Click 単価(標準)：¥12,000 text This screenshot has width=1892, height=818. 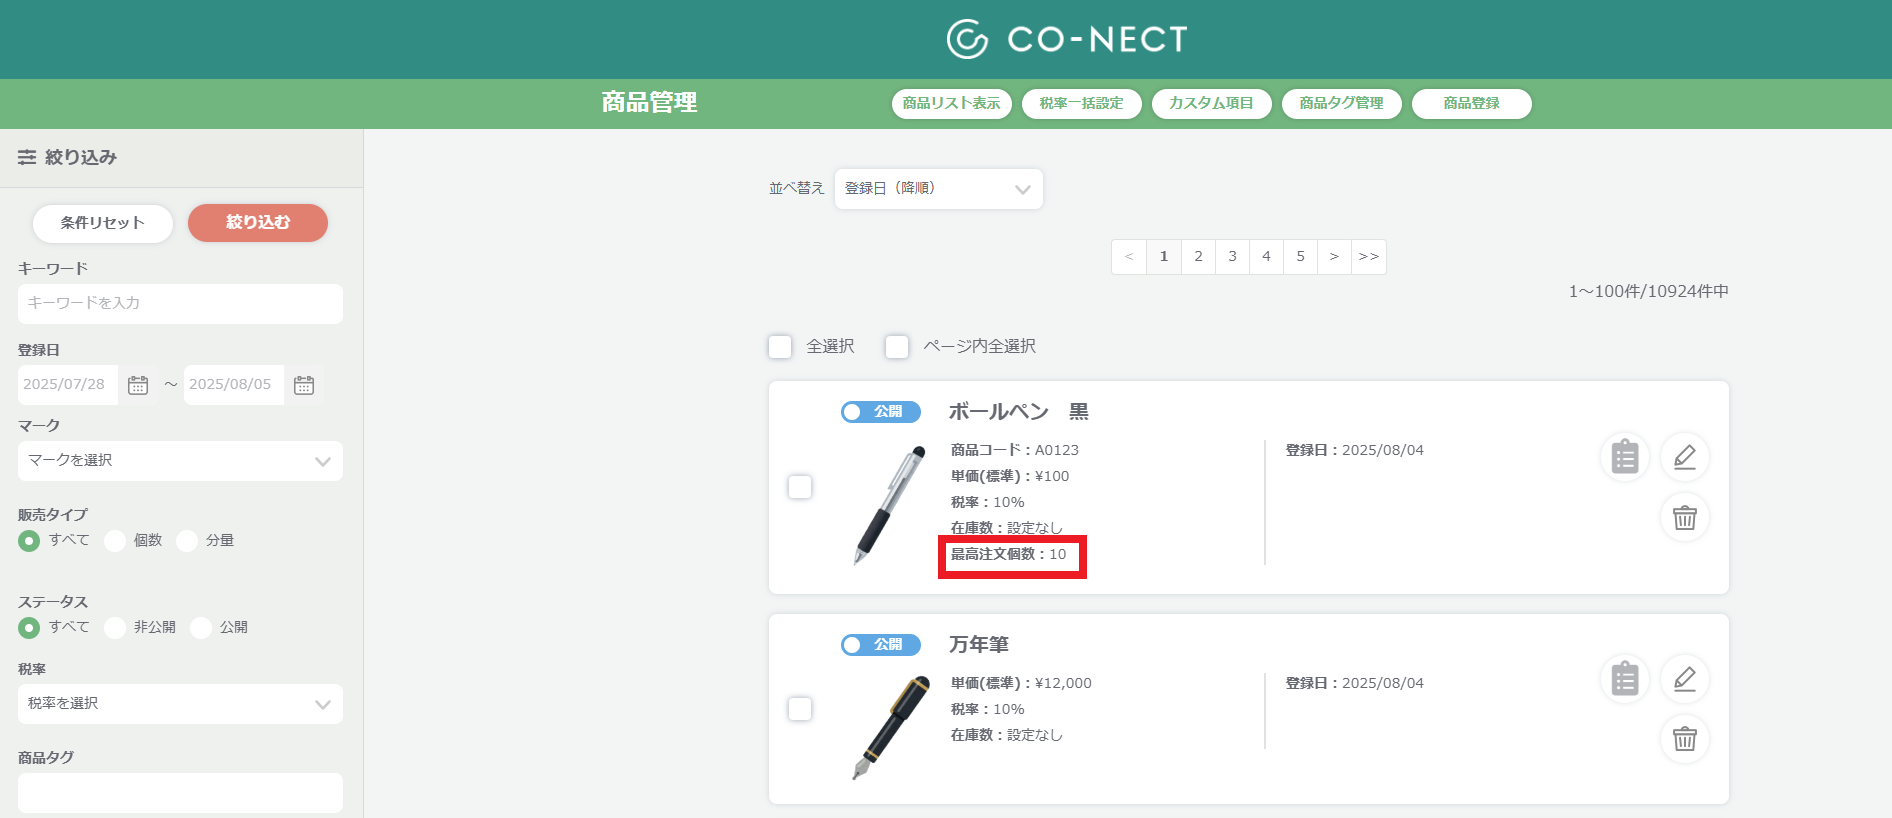pyautogui.click(x=1021, y=683)
